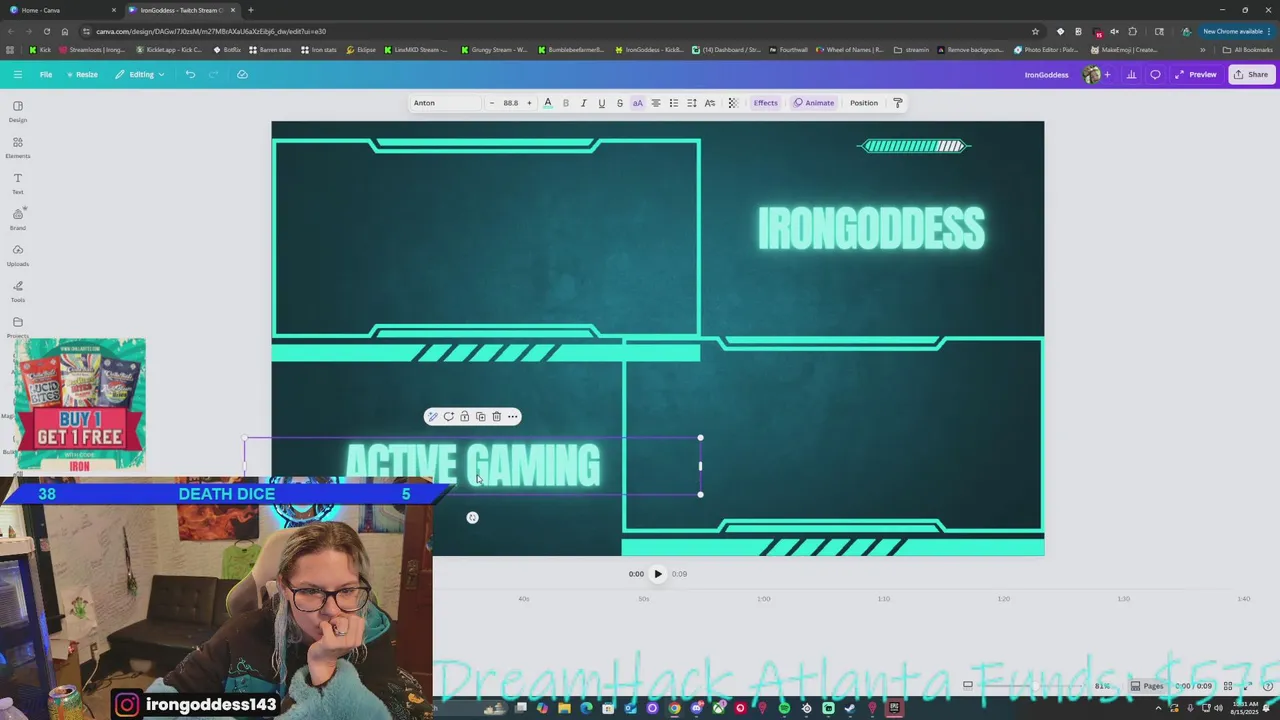Expand the All Bookmarks folder
1280x720 pixels.
[x=1247, y=50]
